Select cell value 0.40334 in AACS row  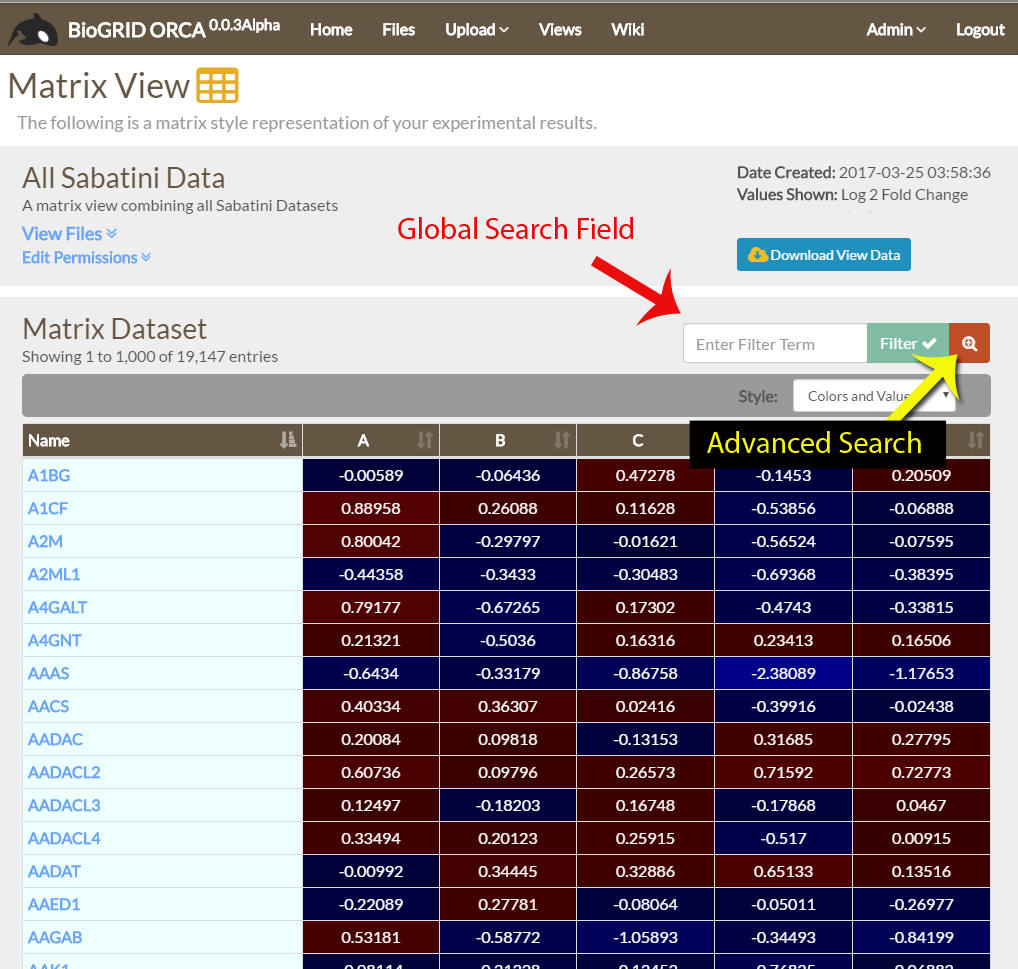click(371, 706)
